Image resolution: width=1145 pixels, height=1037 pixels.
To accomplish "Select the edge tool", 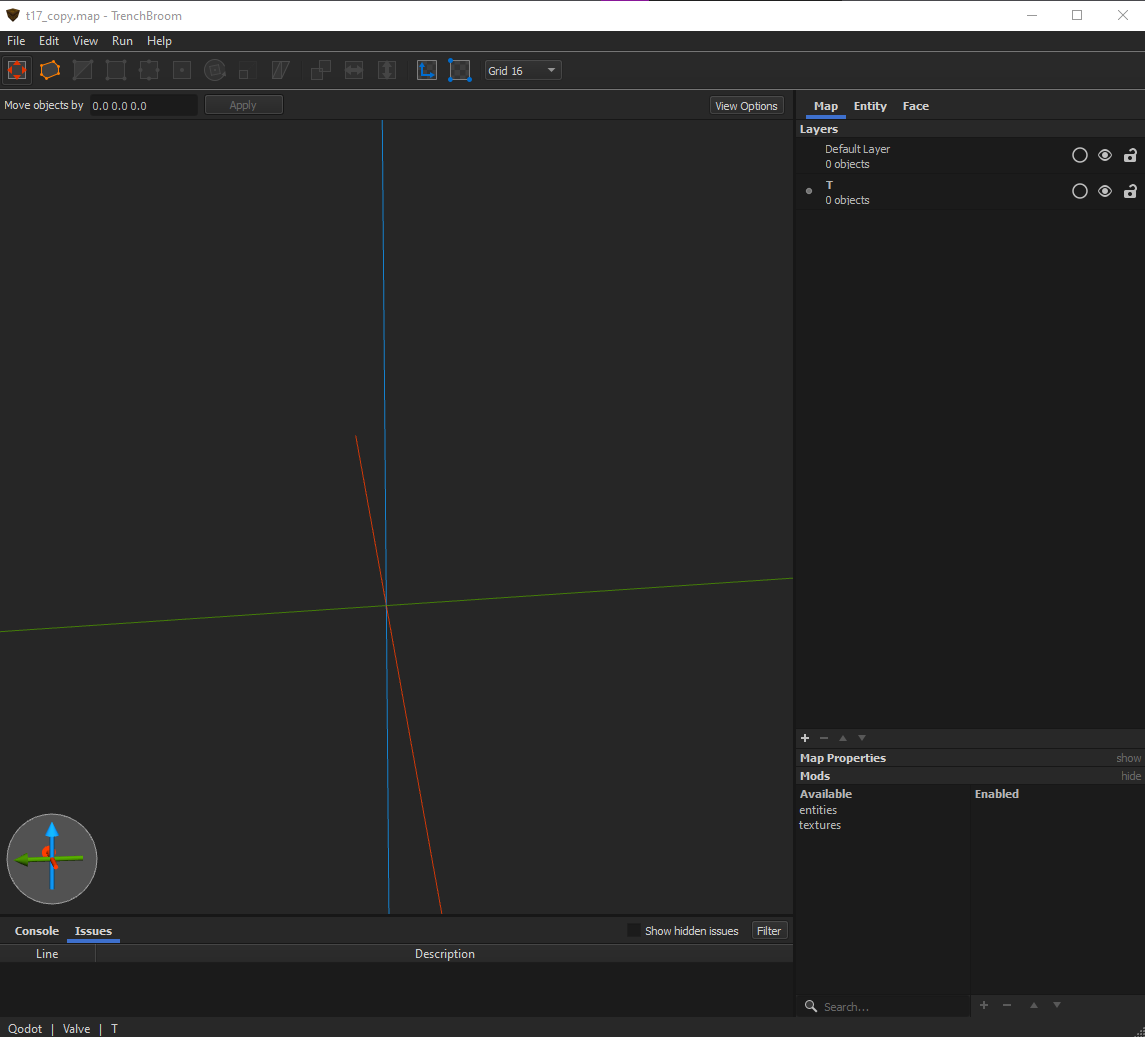I will point(149,70).
